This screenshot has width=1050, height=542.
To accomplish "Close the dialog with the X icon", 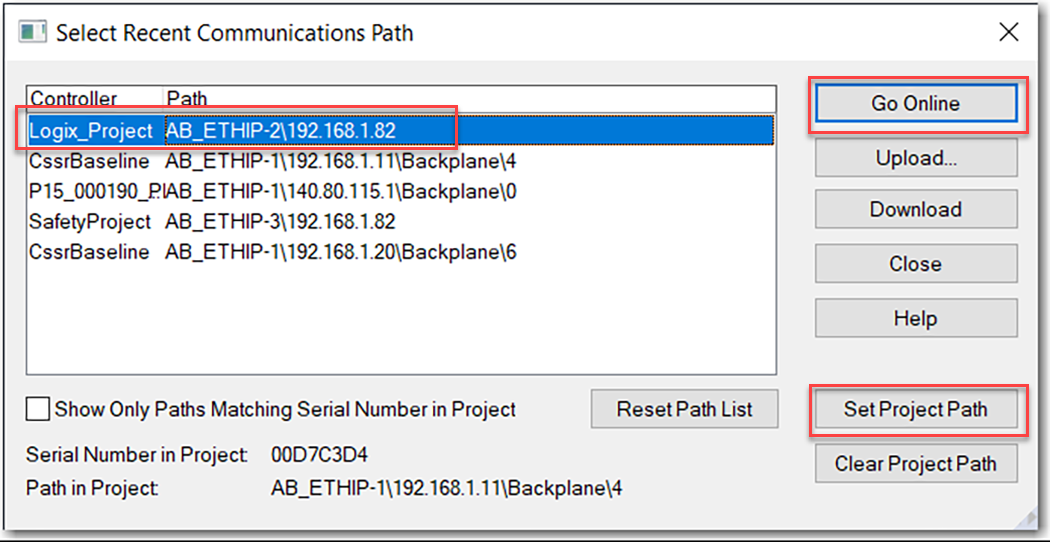I will pyautogui.click(x=1009, y=32).
